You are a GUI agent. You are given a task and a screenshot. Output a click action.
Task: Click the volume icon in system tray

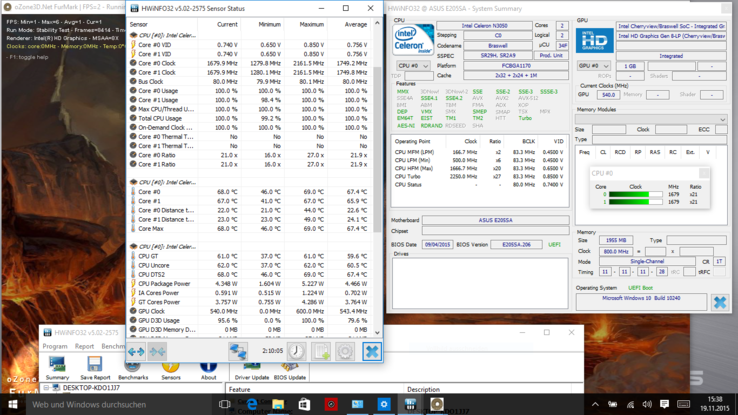coord(647,404)
